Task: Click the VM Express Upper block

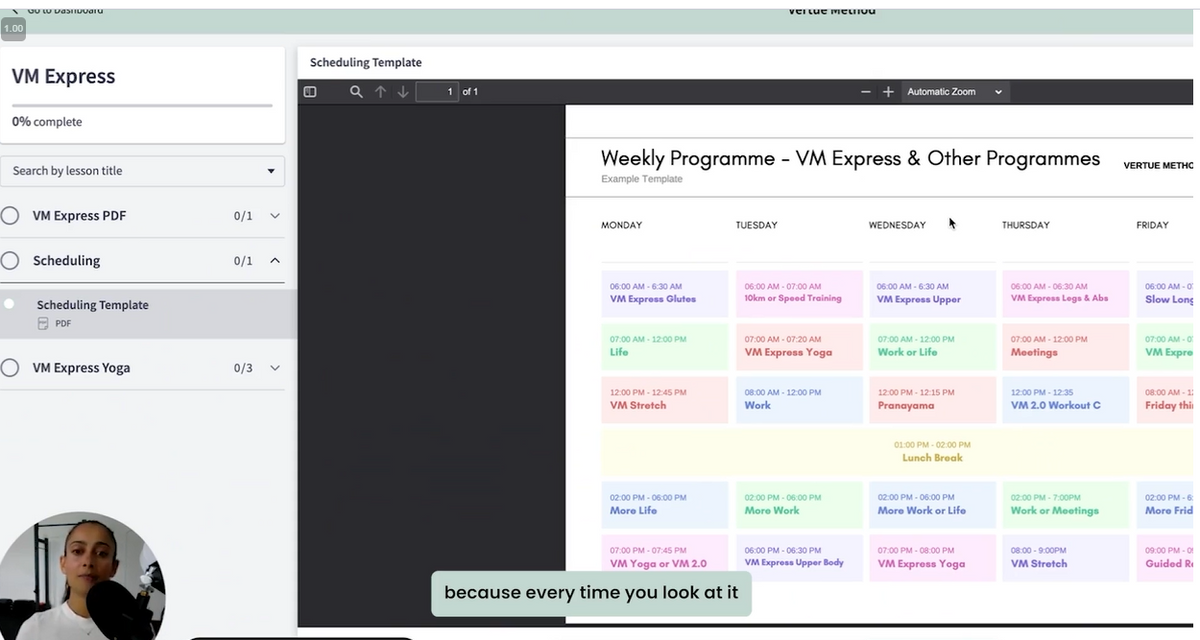Action: [932, 293]
